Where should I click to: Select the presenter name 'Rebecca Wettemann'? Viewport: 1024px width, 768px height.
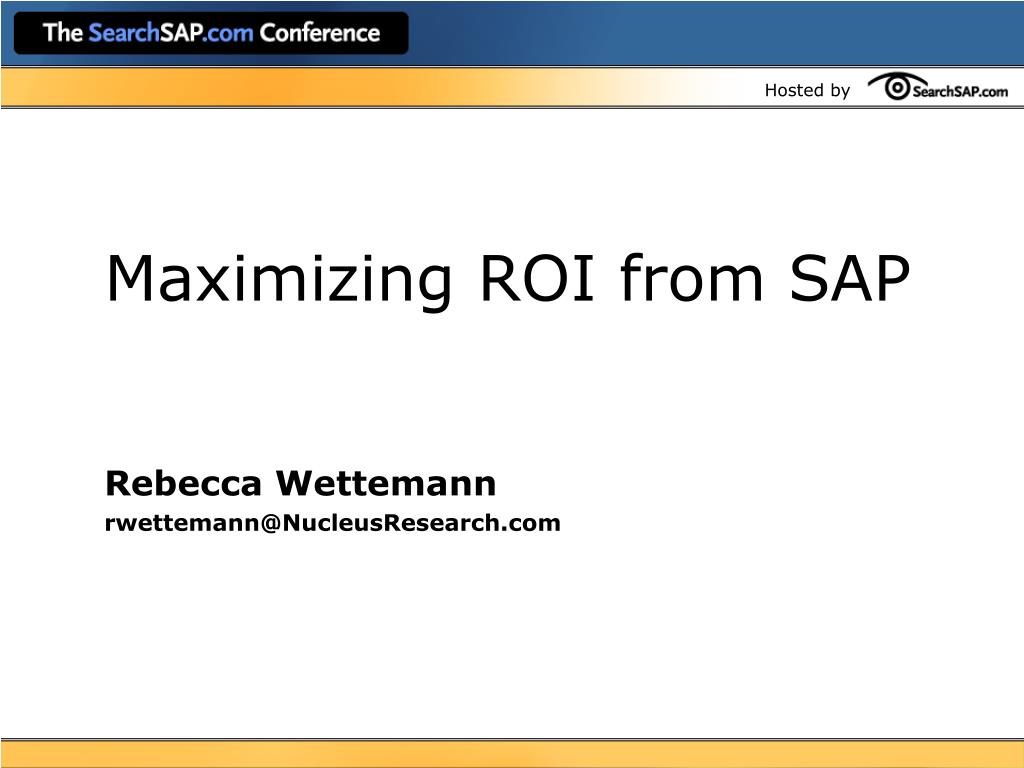(x=300, y=484)
